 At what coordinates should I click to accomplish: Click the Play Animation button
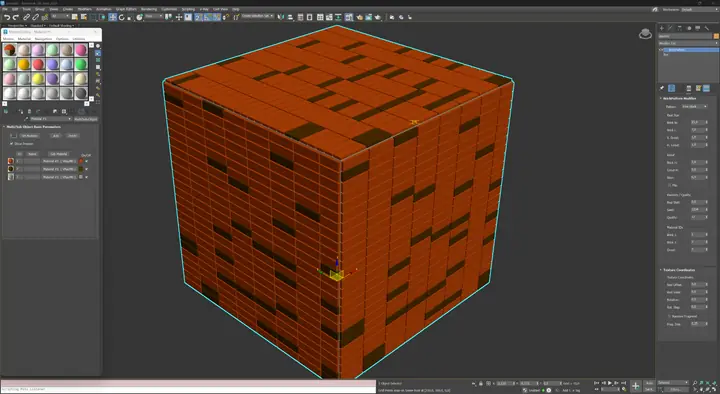[x=610, y=383]
